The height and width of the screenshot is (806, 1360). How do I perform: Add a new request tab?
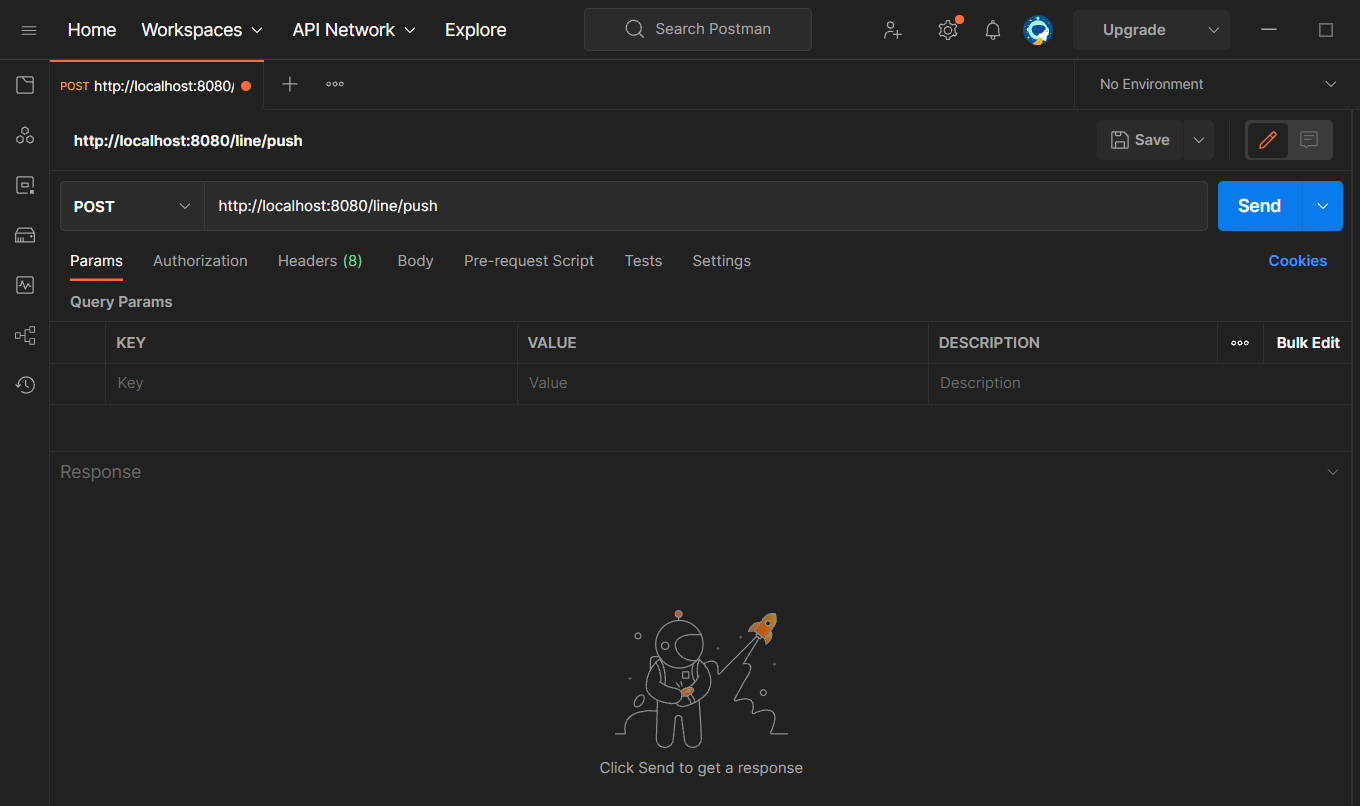click(290, 84)
